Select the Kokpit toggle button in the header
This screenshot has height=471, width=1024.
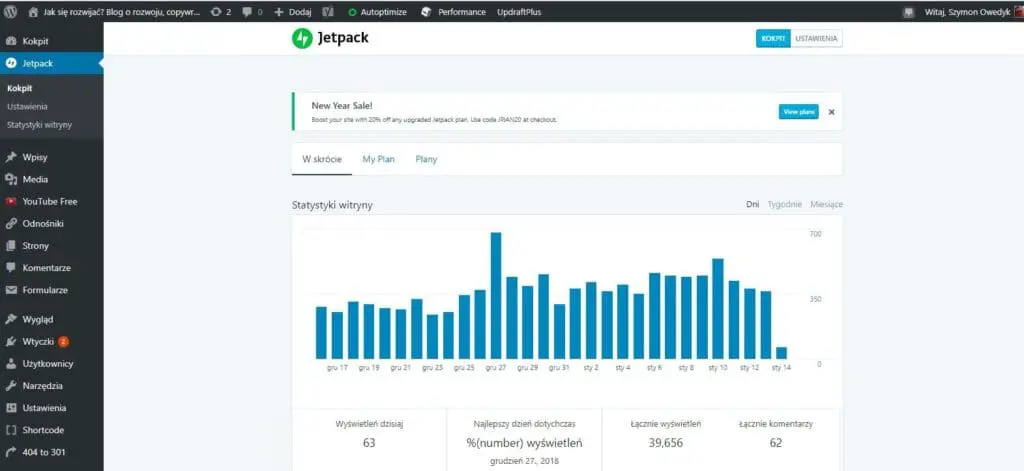[773, 39]
